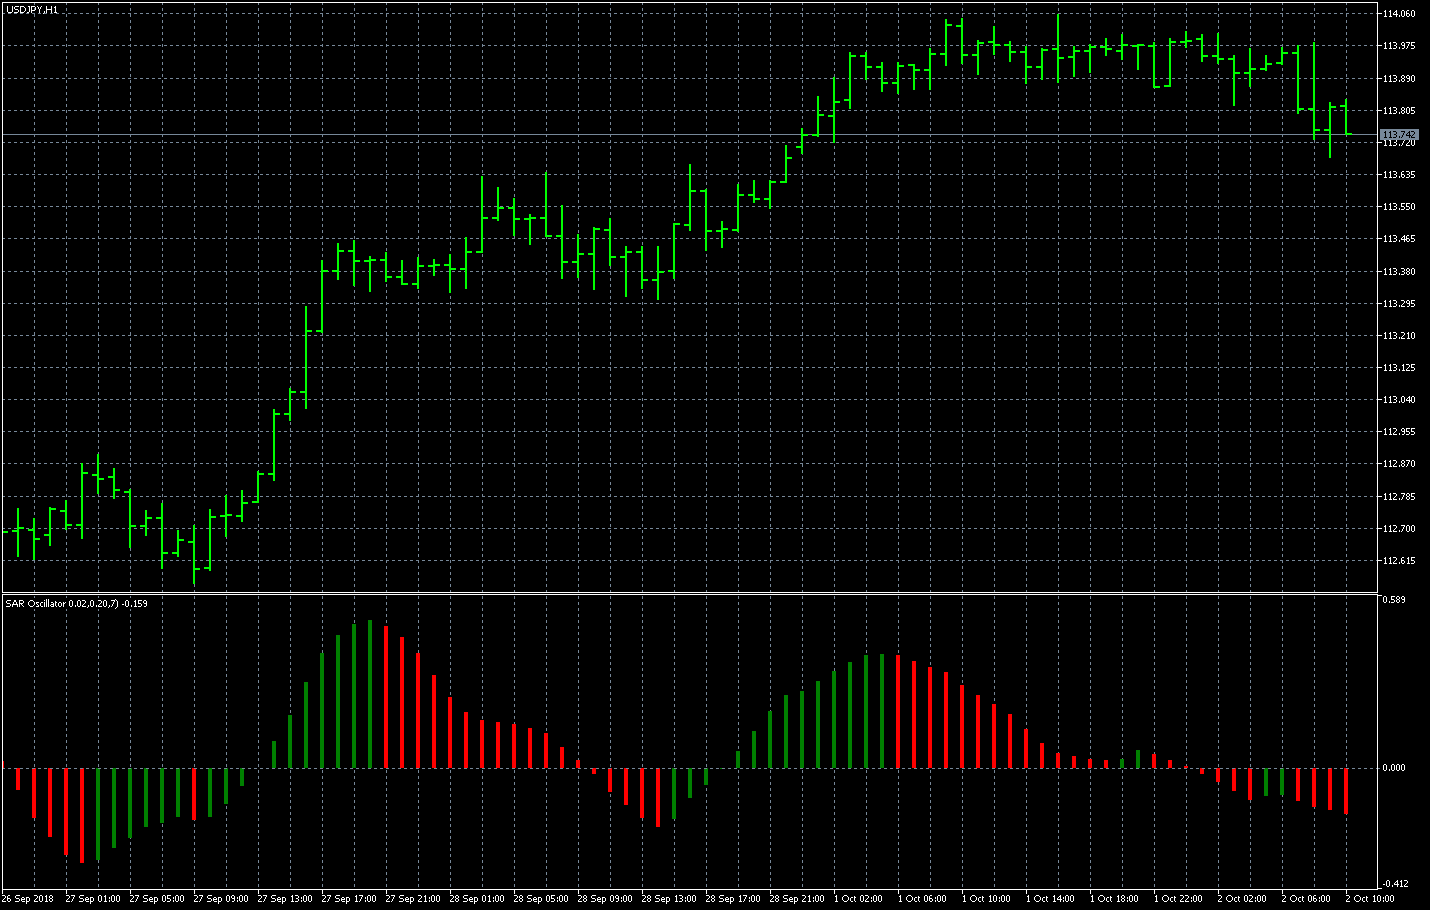Click the 27 Sep 13:00 time label
Image resolution: width=1430 pixels, height=910 pixels.
click(285, 899)
